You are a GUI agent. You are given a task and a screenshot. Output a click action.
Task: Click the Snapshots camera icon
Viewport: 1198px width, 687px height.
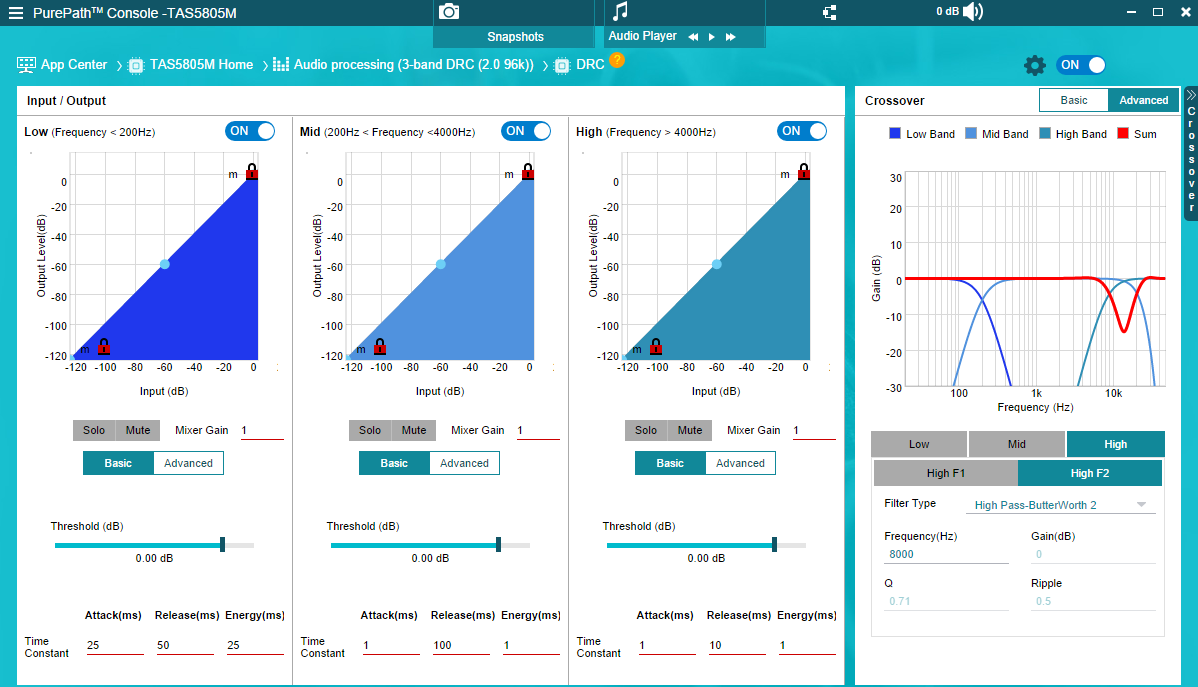(x=449, y=11)
